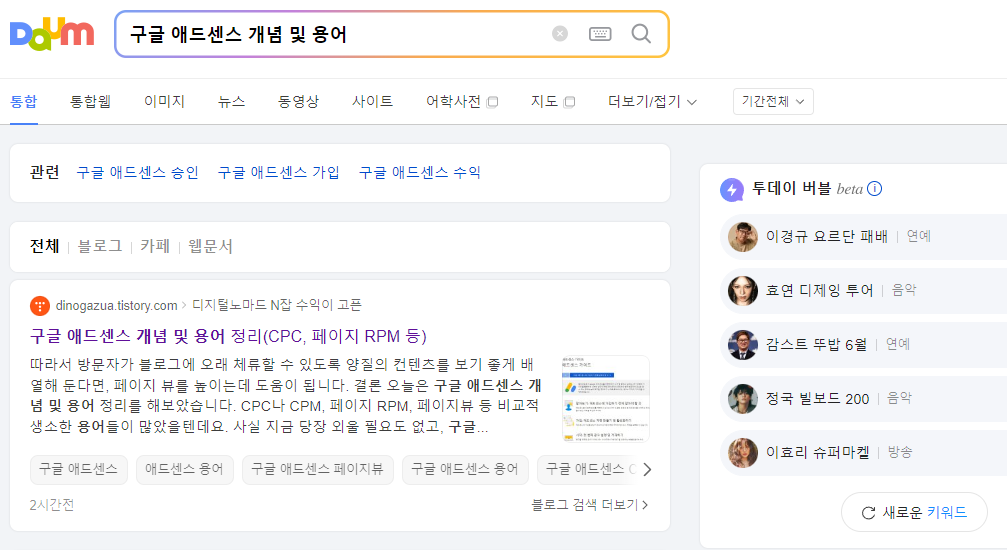This screenshot has width=1007, height=550.
Task: Open related search 구글 애드센스 승인
Action: tap(137, 172)
